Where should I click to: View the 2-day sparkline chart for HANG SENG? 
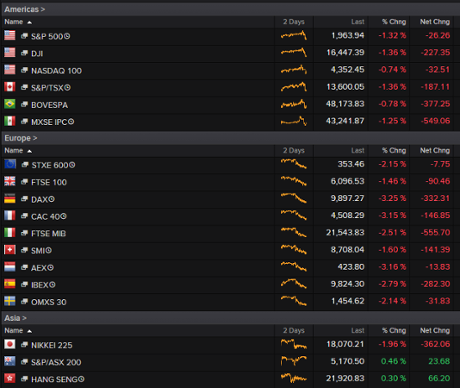pyautogui.click(x=294, y=378)
